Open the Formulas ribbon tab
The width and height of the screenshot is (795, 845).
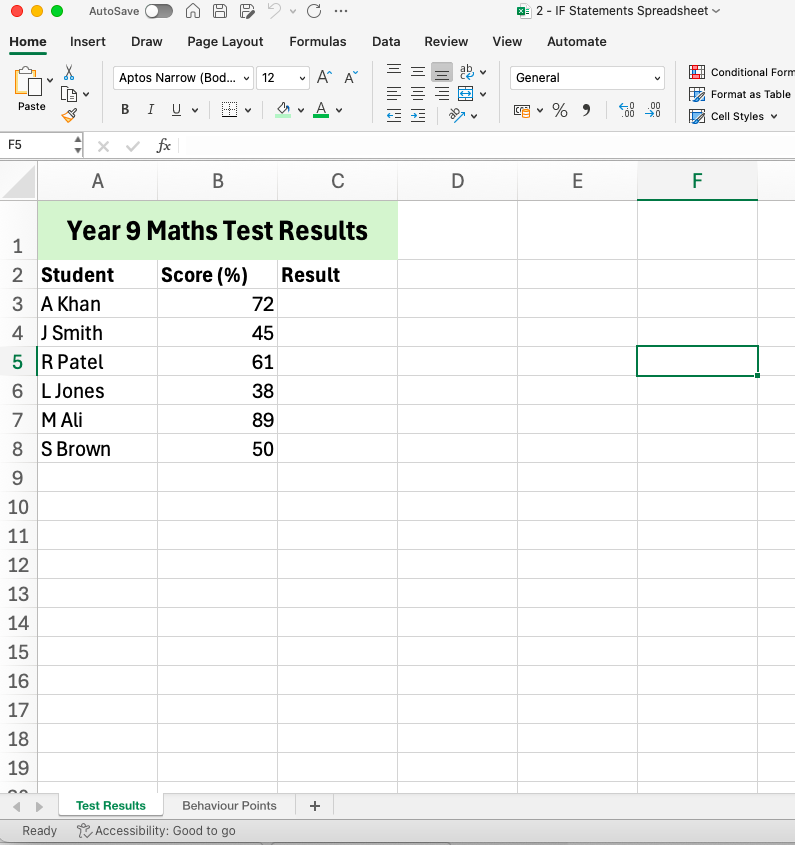pyautogui.click(x=317, y=42)
